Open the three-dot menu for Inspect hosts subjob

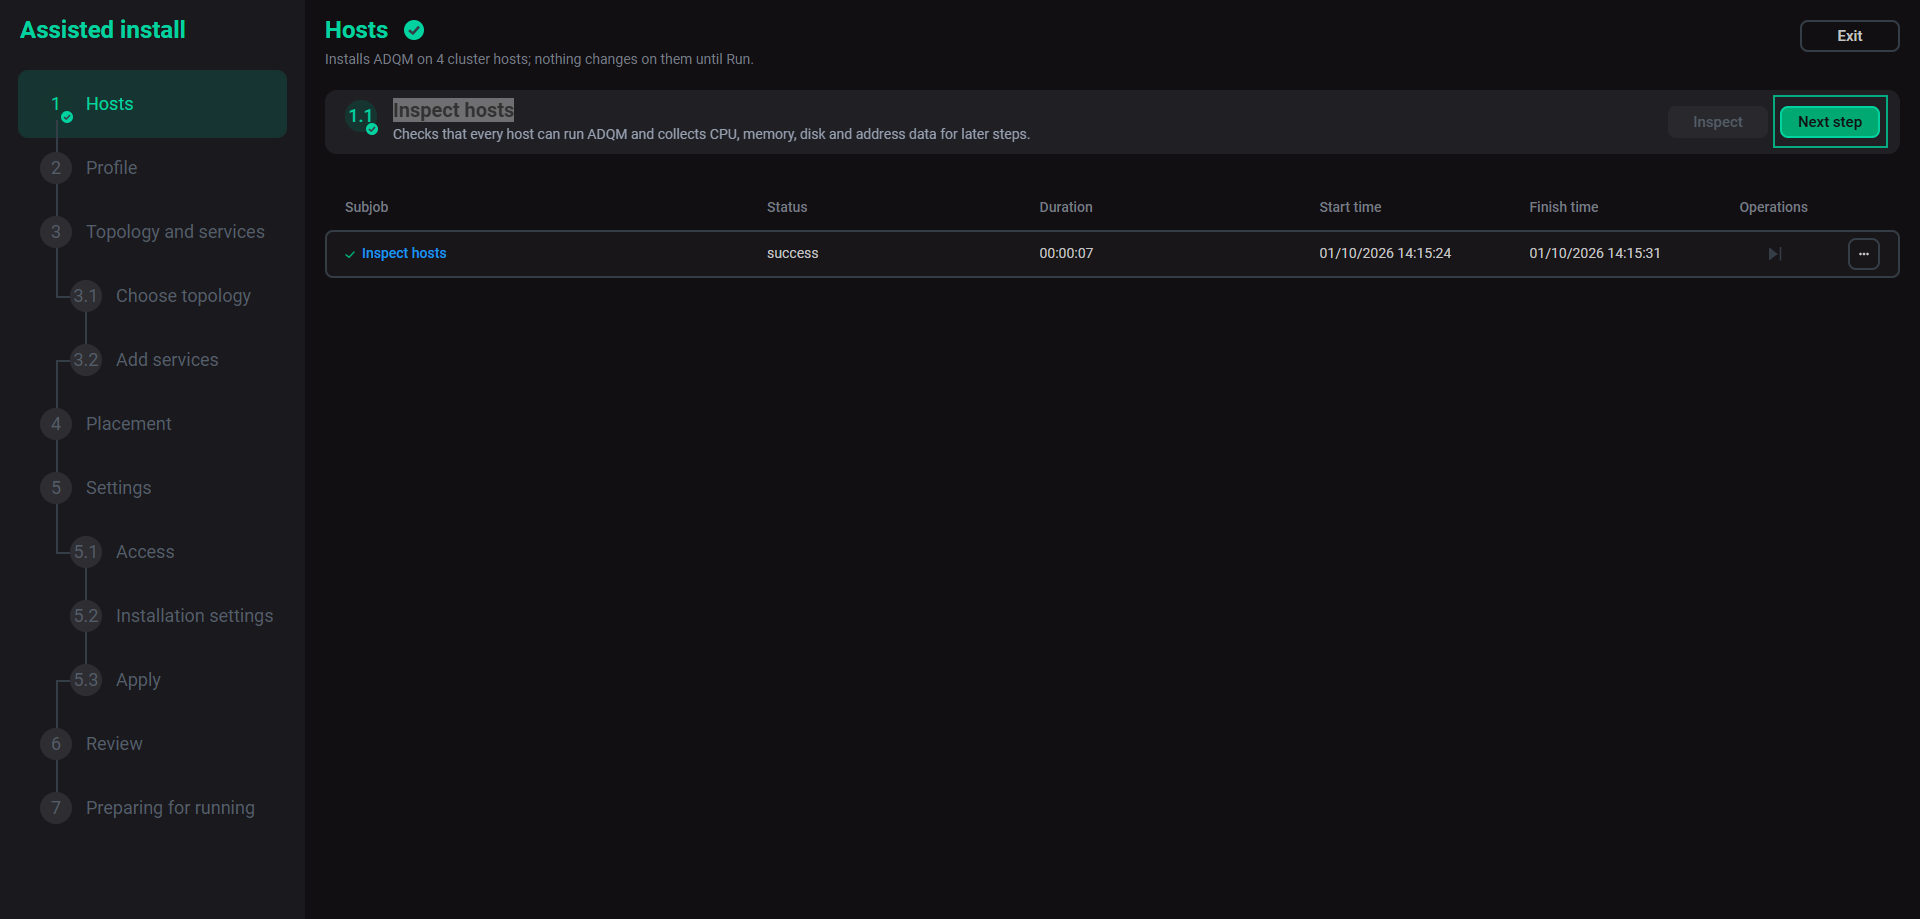point(1863,254)
